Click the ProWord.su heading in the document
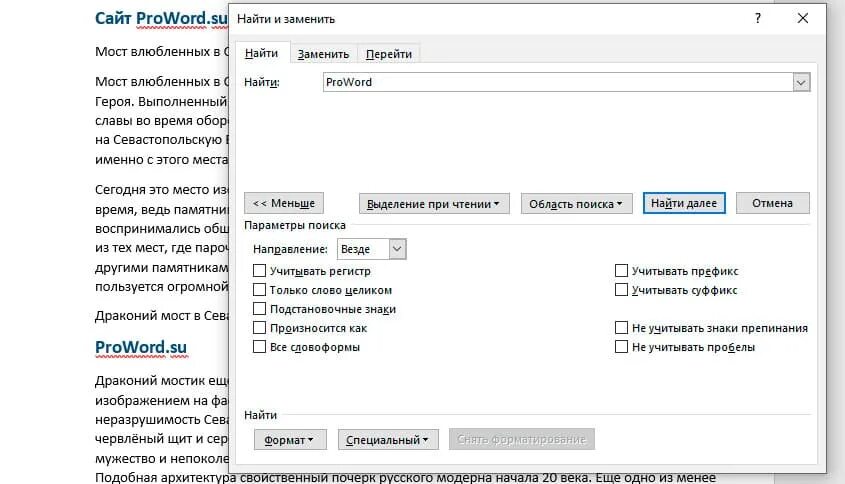This screenshot has width=845, height=484. point(141,348)
